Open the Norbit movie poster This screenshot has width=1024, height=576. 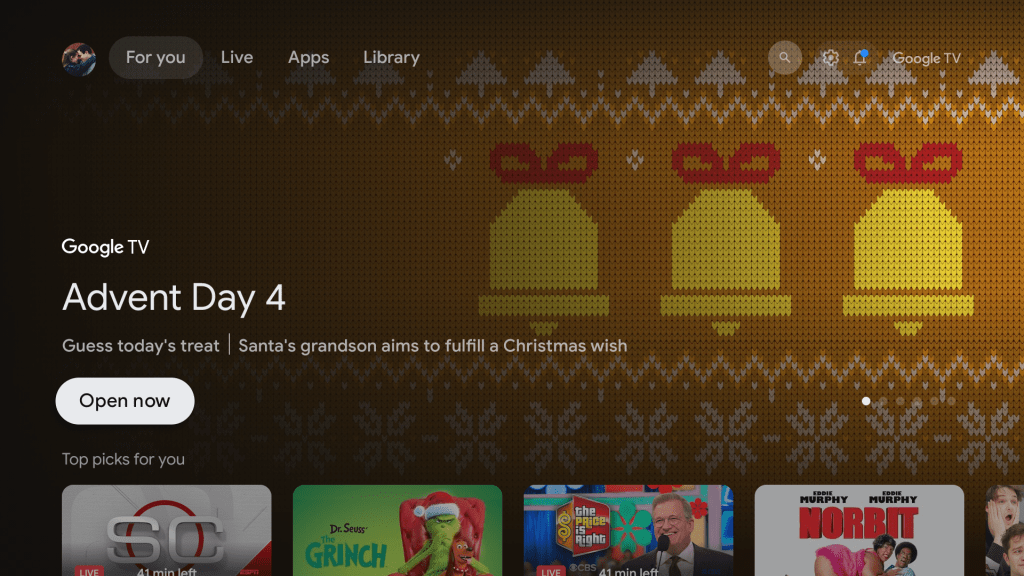point(859,530)
